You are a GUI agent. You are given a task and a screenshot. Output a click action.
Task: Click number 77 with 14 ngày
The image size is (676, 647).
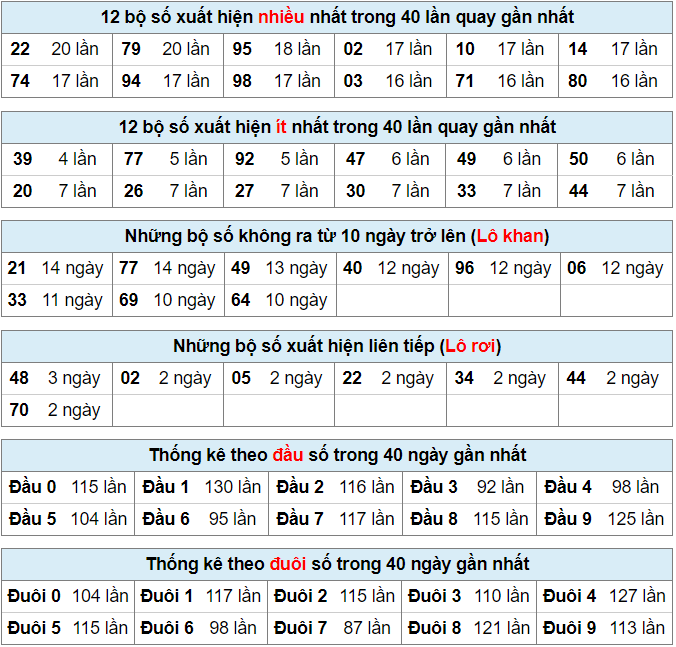(x=169, y=268)
